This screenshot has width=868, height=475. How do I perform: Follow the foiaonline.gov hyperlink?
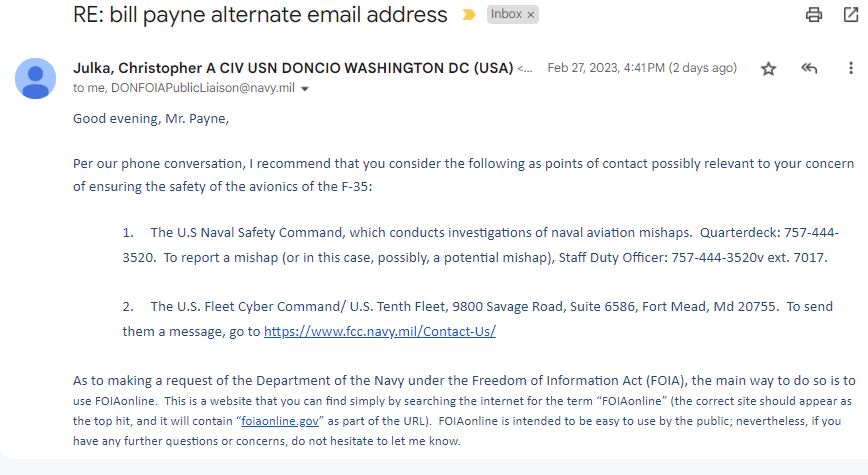[x=280, y=421]
